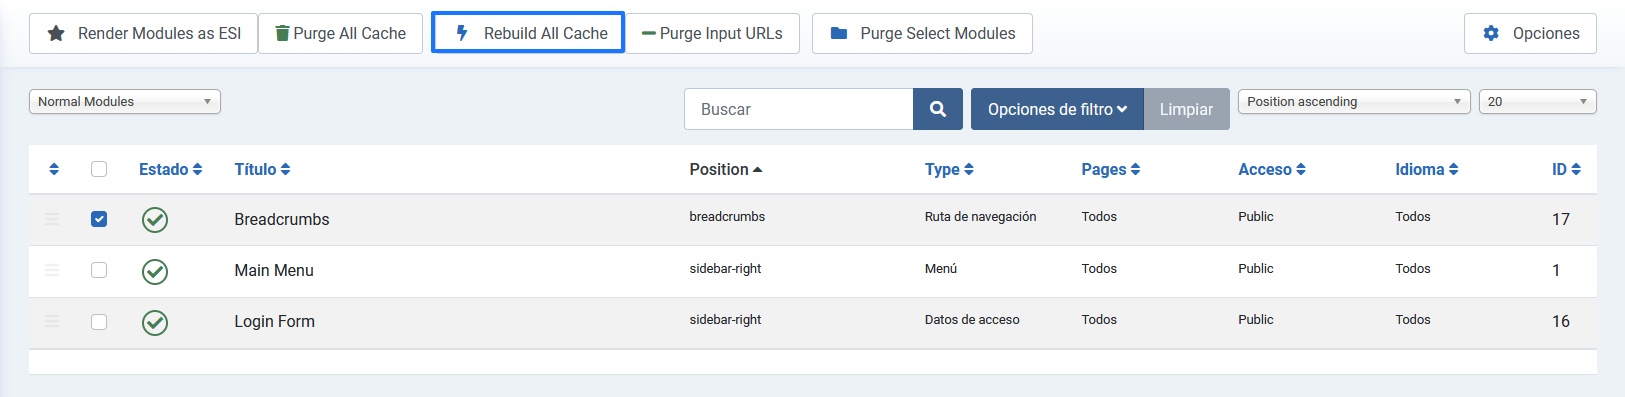Click ID value 16
1625x397 pixels.
(1561, 321)
